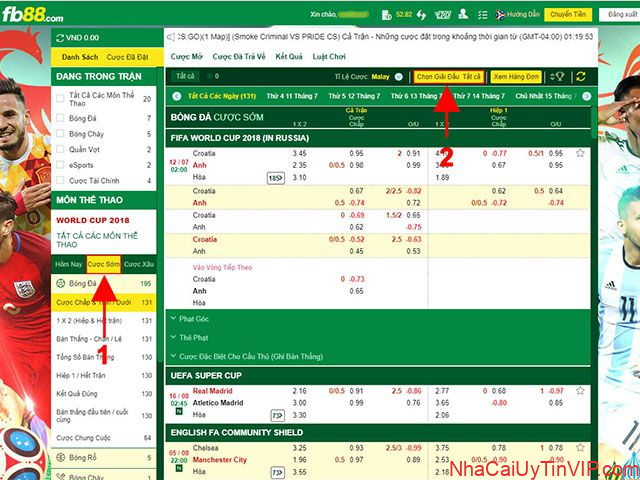This screenshot has width=640, height=480.
Task: Click the Chuyển Tiền button
Action: click(x=568, y=15)
